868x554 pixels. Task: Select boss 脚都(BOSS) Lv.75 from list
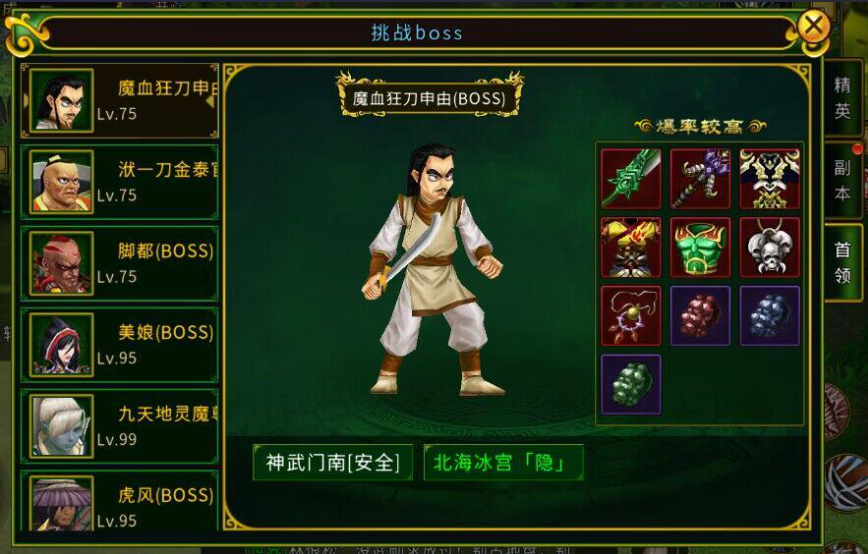[x=120, y=263]
